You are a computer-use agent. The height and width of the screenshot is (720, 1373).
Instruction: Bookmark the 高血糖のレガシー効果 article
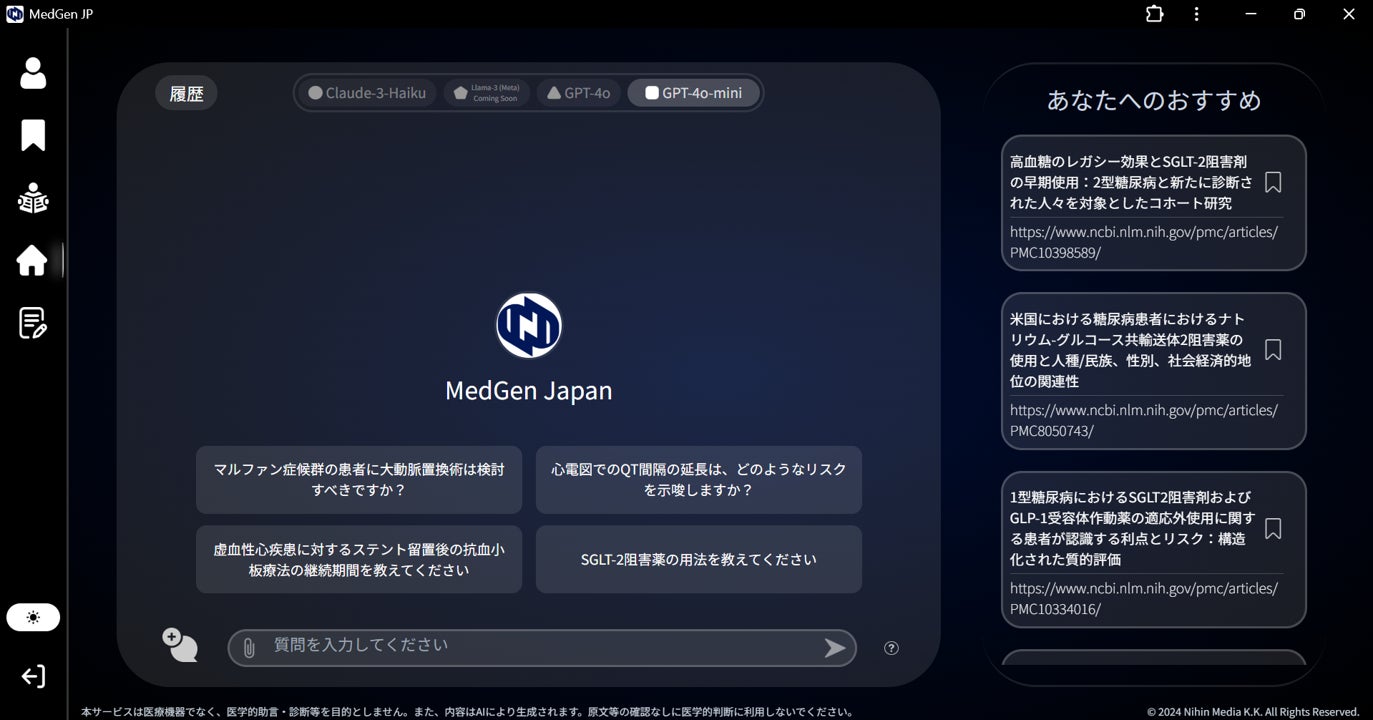click(x=1273, y=182)
